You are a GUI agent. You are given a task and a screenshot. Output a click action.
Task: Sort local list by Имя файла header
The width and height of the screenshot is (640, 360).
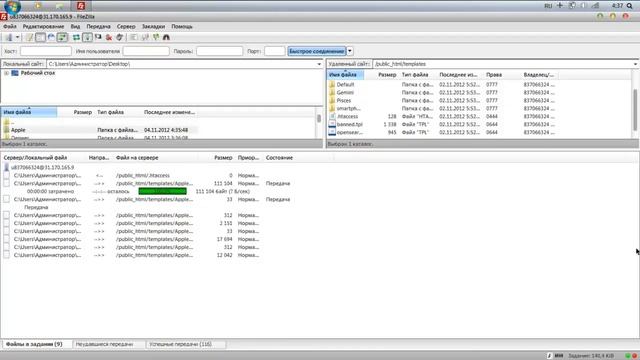29,112
